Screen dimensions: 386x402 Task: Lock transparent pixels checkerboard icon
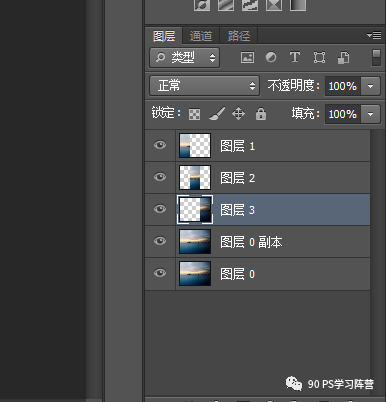(194, 114)
